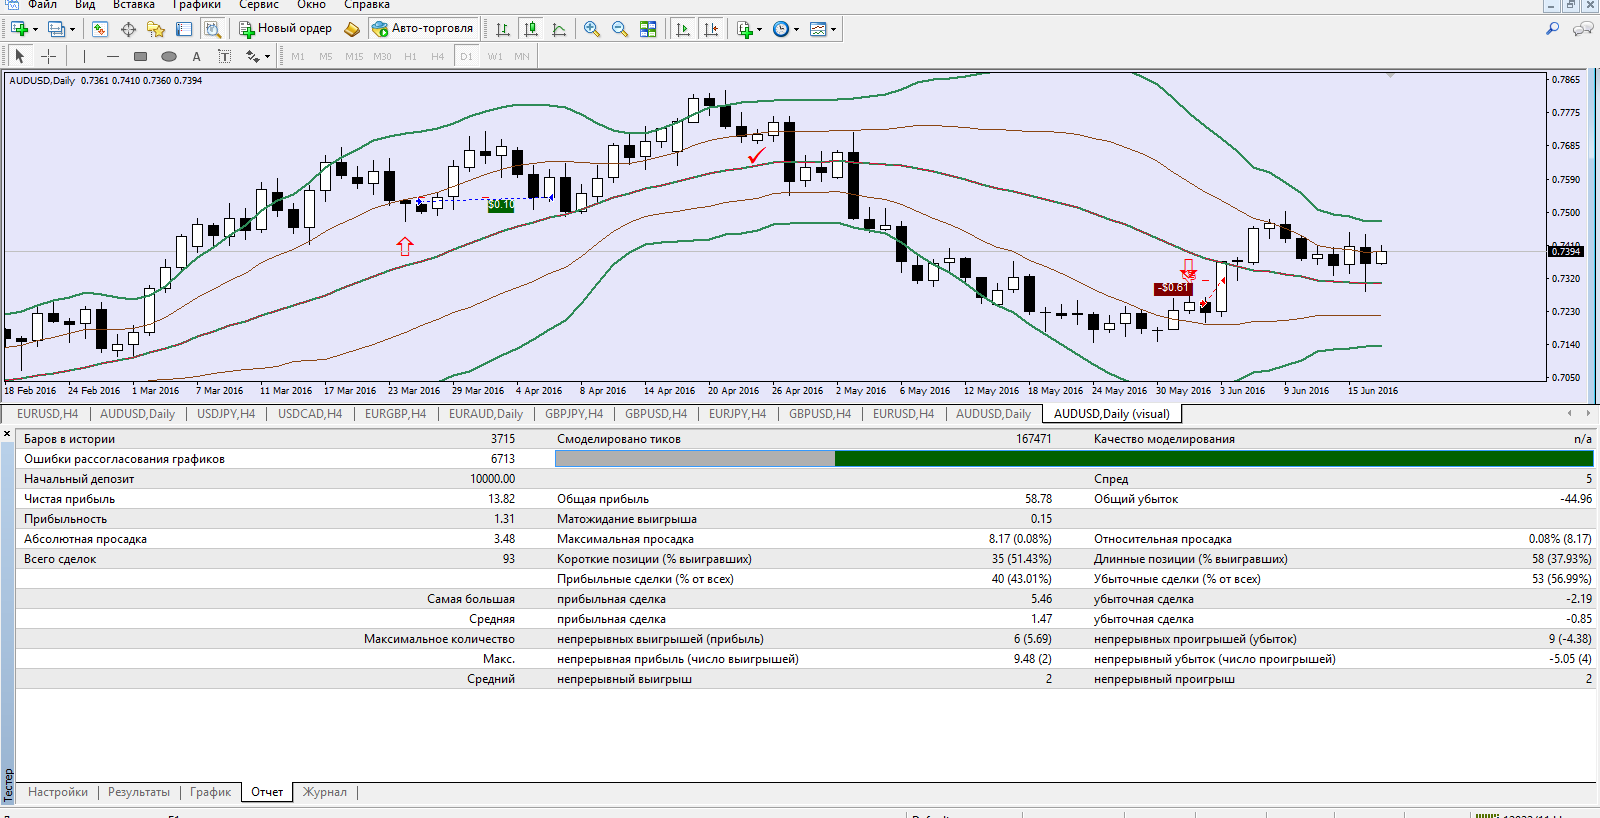Screen dimensions: 1600x818
Task: Toggle chart shift from right edge
Action: pos(711,29)
